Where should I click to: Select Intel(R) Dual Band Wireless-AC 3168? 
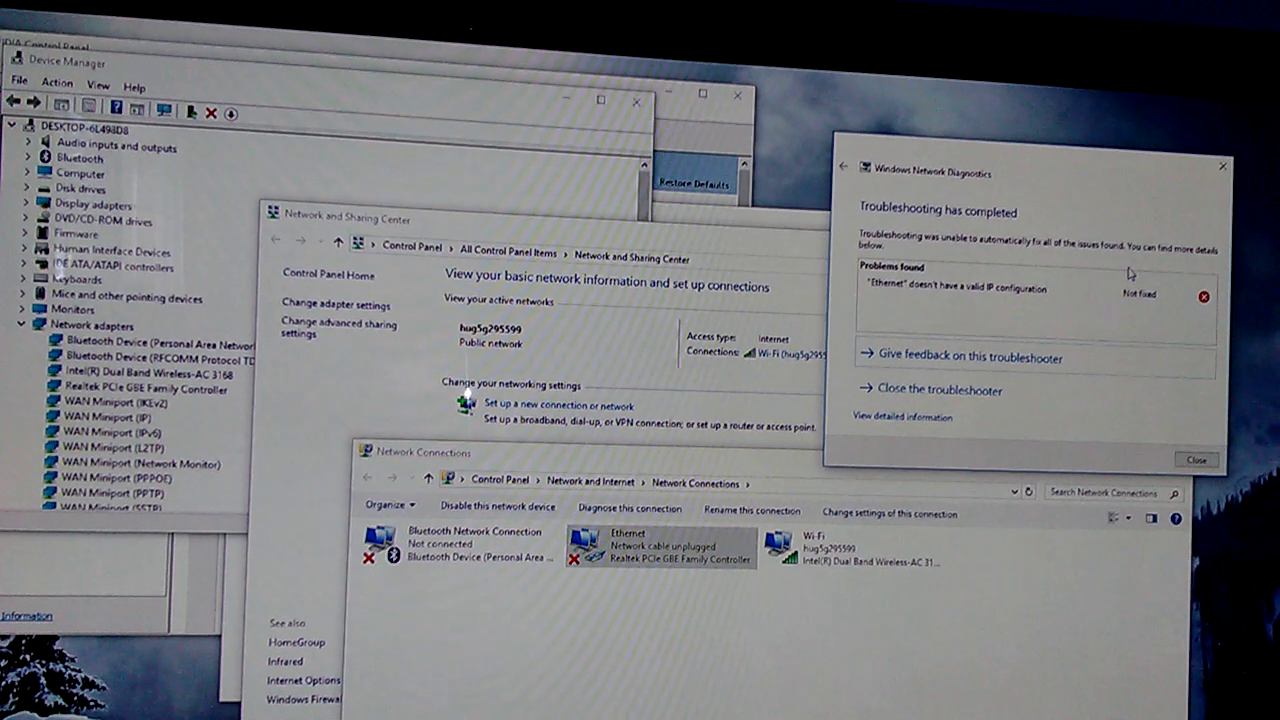(150, 373)
